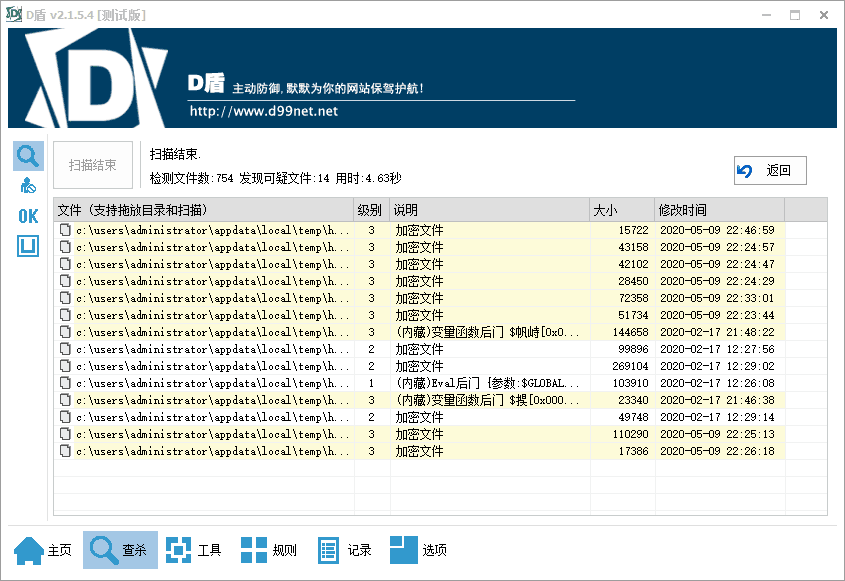Screen dimensions: 845x581
Task: Select file icon of row sized 43158
Action: [65, 247]
